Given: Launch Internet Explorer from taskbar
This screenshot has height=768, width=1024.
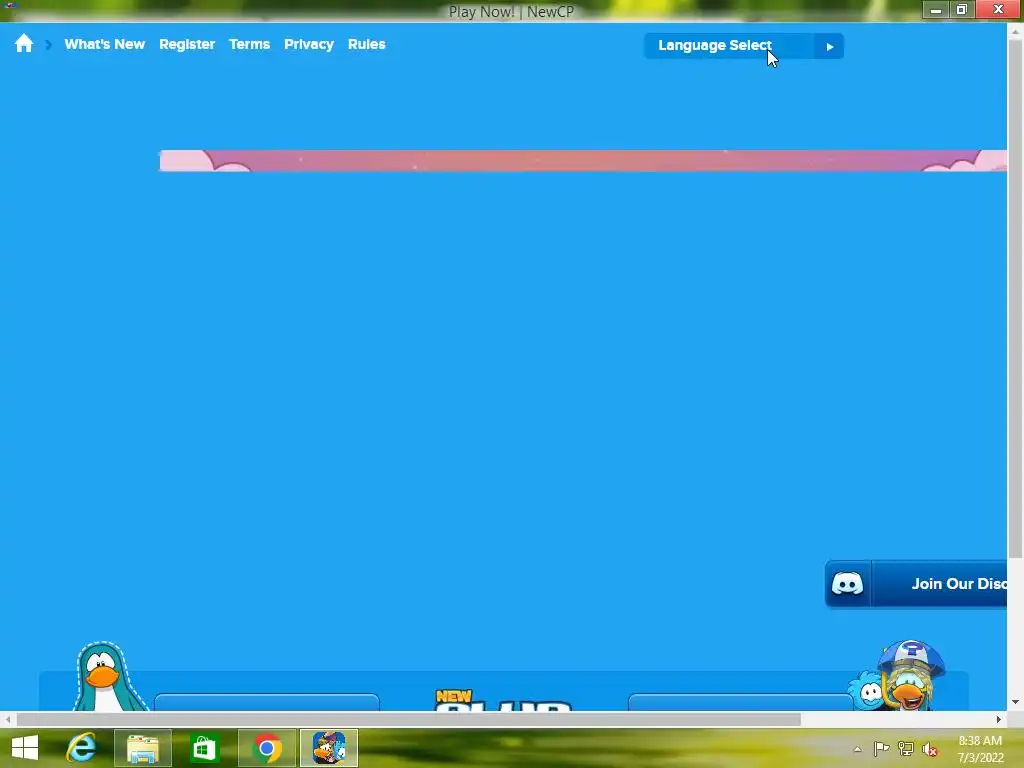Looking at the screenshot, I should (x=82, y=748).
